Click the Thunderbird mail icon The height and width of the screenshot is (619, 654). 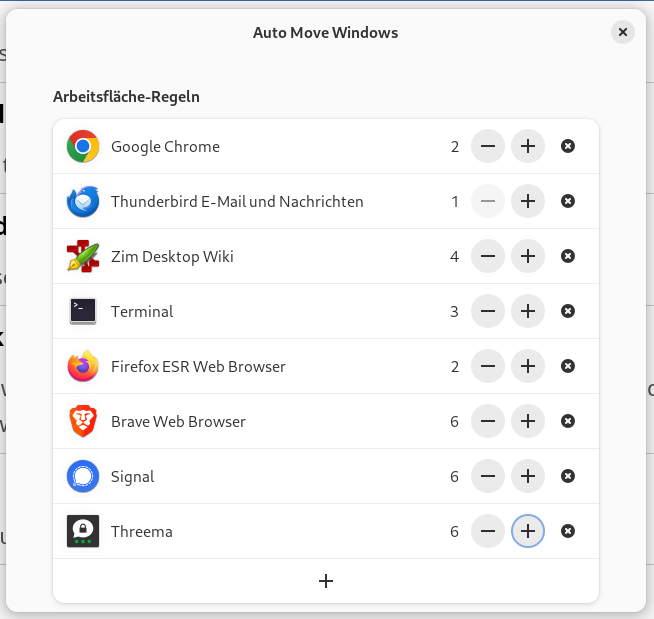83,202
